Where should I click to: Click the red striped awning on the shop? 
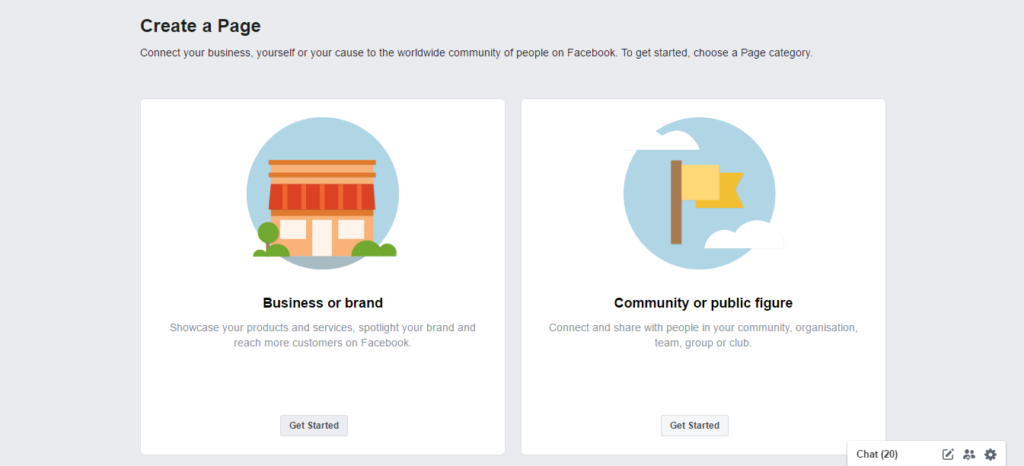coord(322,196)
